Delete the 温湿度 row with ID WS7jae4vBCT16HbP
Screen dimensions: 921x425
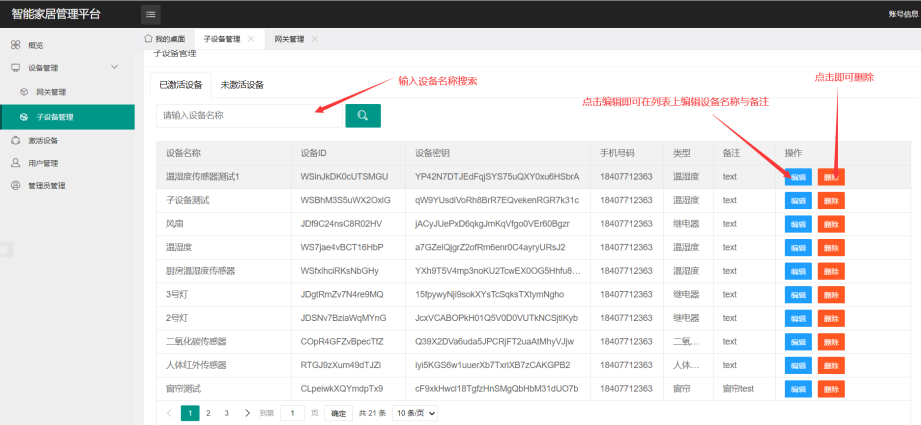click(x=831, y=247)
